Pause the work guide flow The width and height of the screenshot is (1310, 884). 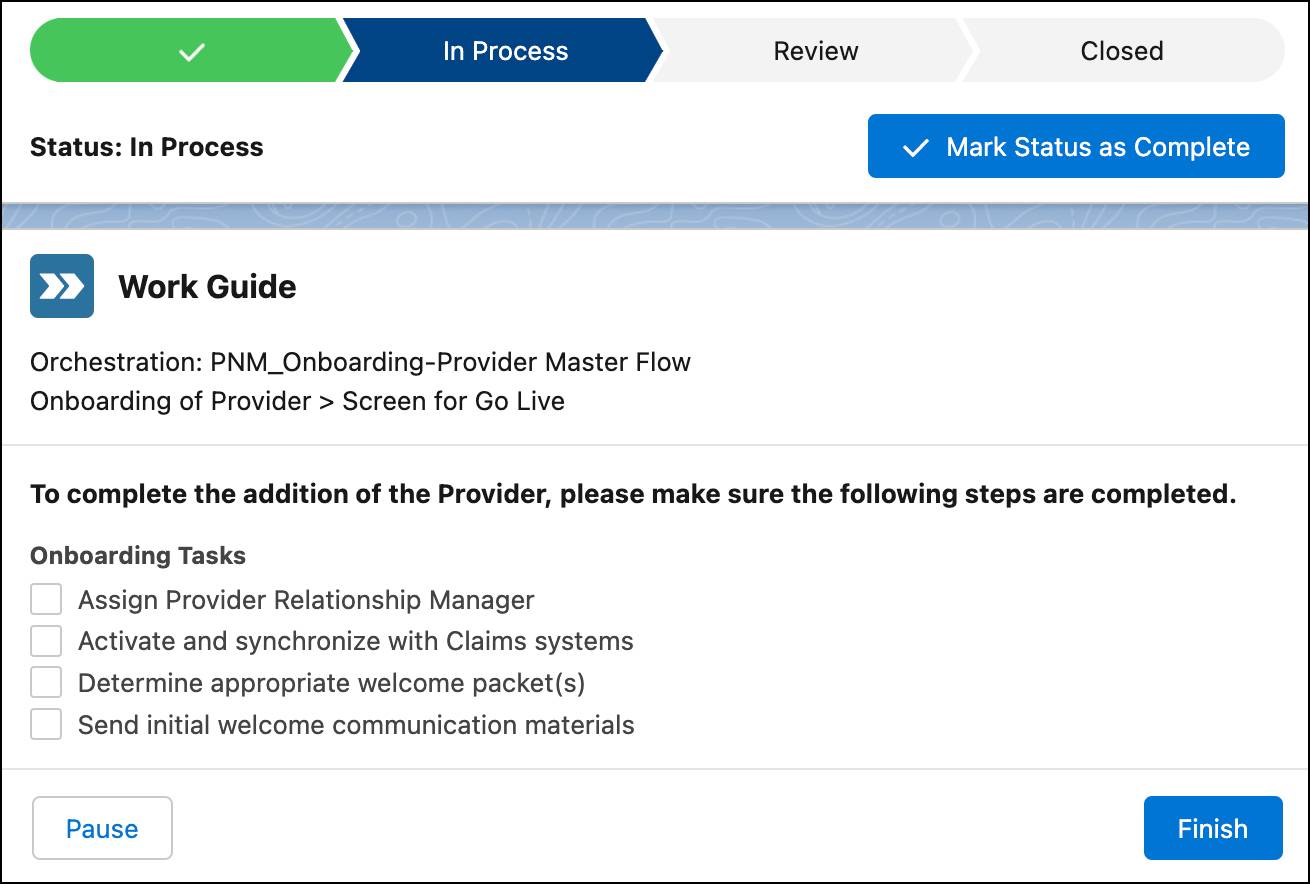tap(102, 828)
